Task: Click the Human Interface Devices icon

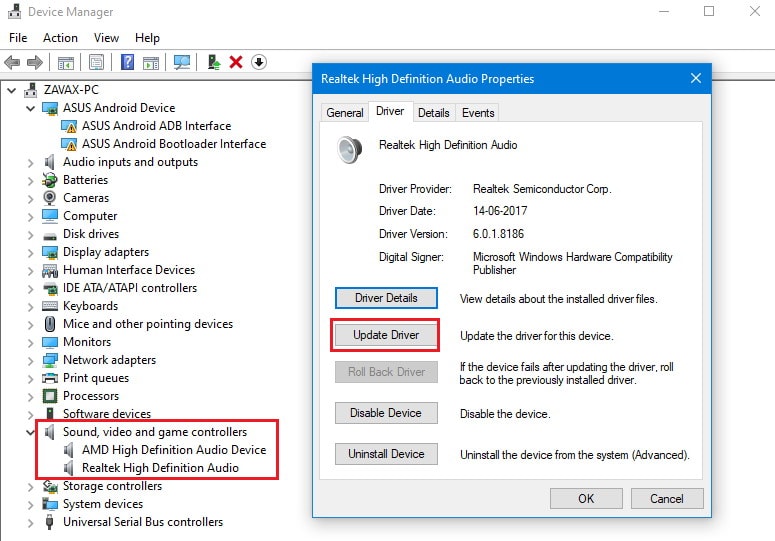Action: pyautogui.click(x=50, y=270)
